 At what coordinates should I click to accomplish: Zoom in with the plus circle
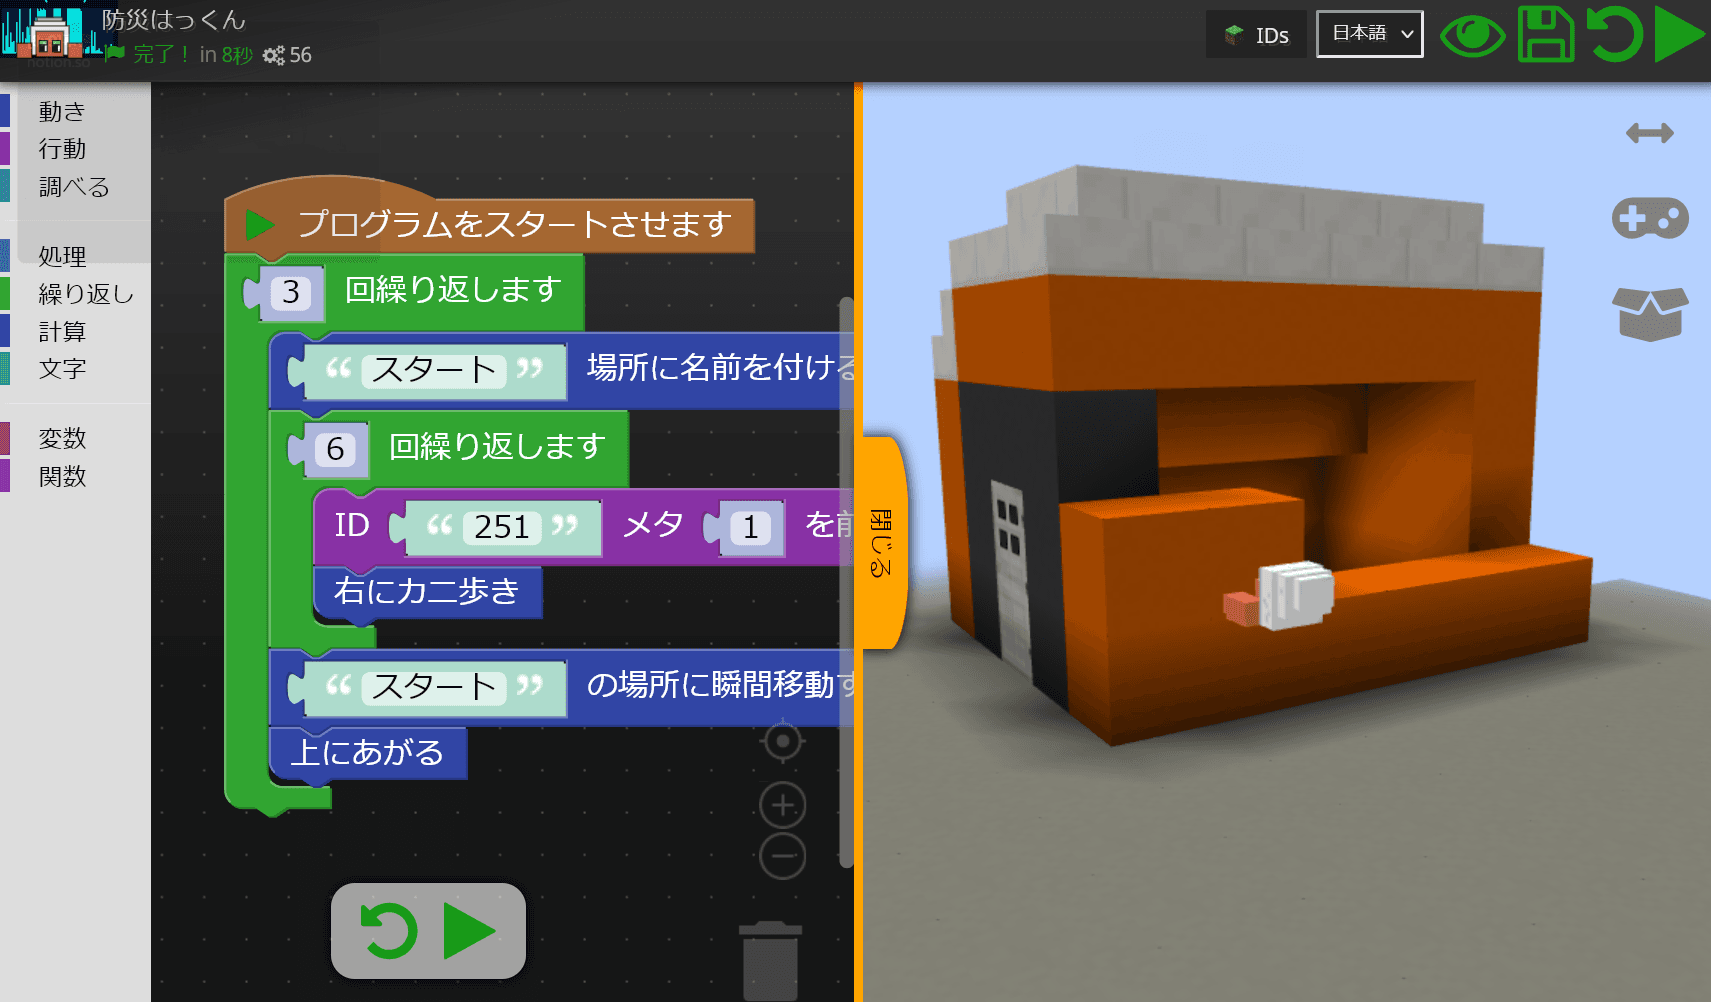(x=782, y=805)
